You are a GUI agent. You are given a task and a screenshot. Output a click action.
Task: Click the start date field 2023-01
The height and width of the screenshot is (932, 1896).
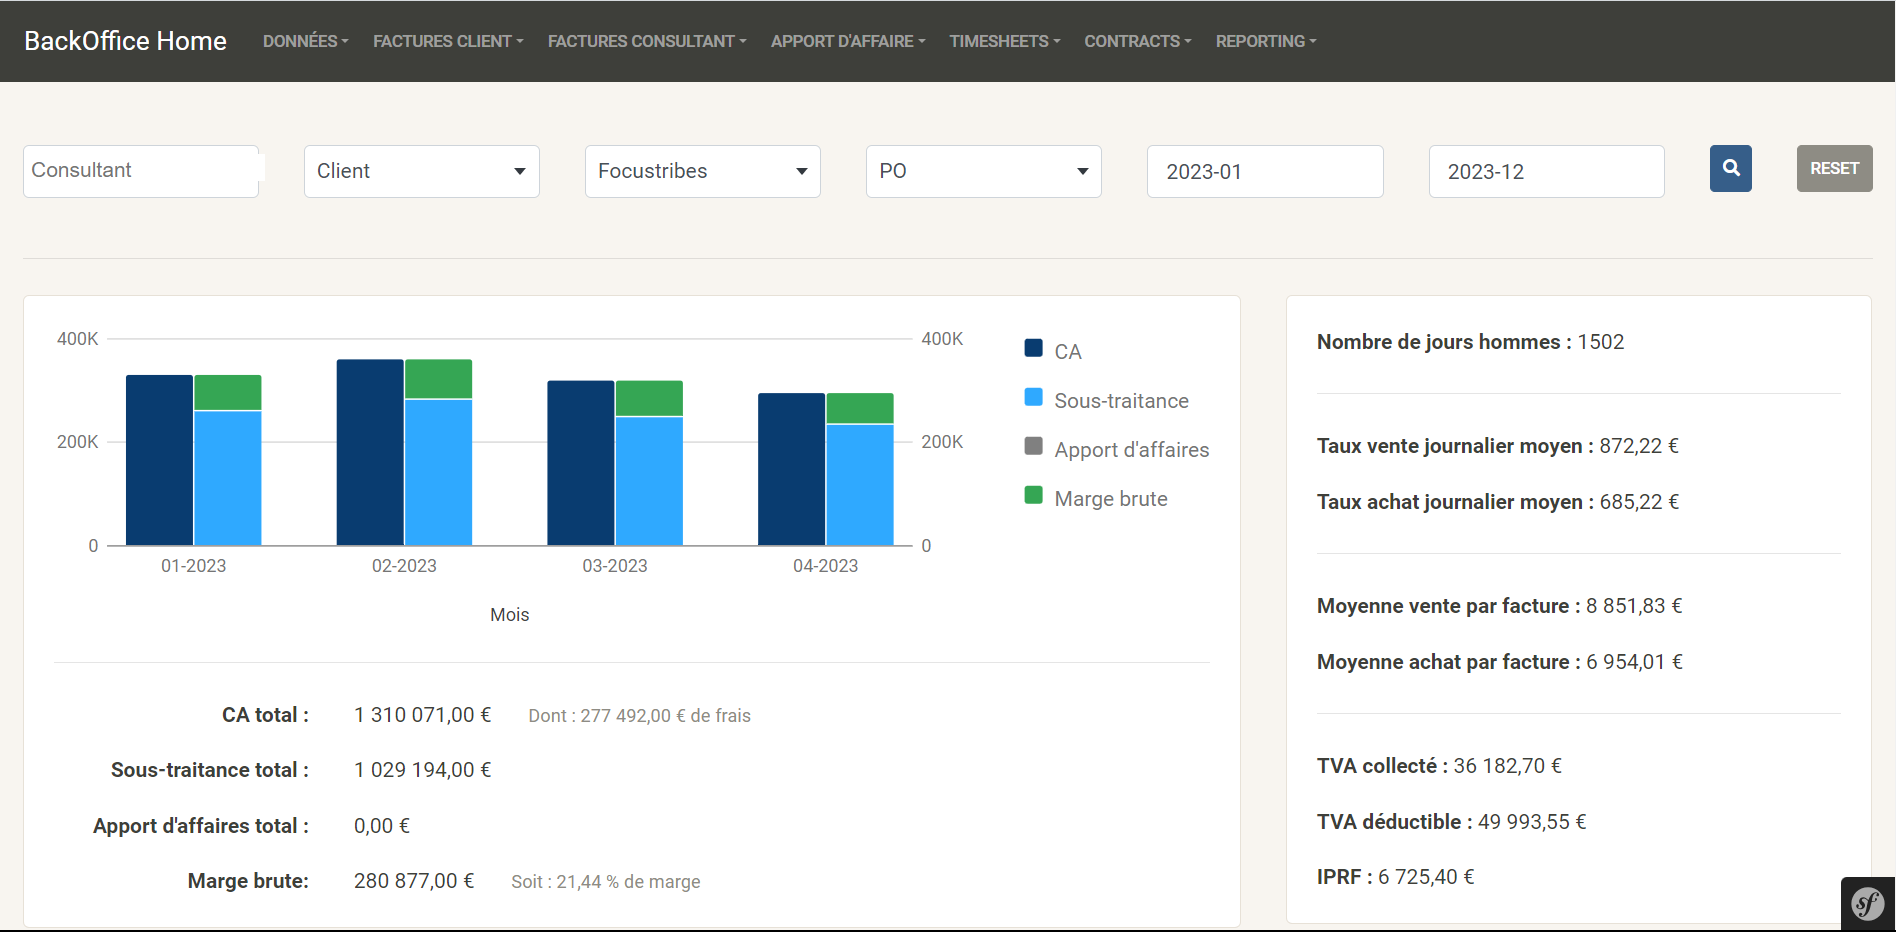pos(1265,171)
